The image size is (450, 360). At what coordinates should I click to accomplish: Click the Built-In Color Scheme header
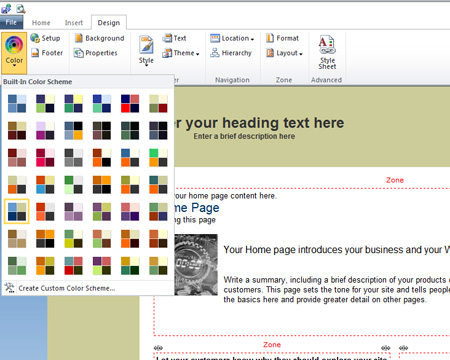point(38,82)
